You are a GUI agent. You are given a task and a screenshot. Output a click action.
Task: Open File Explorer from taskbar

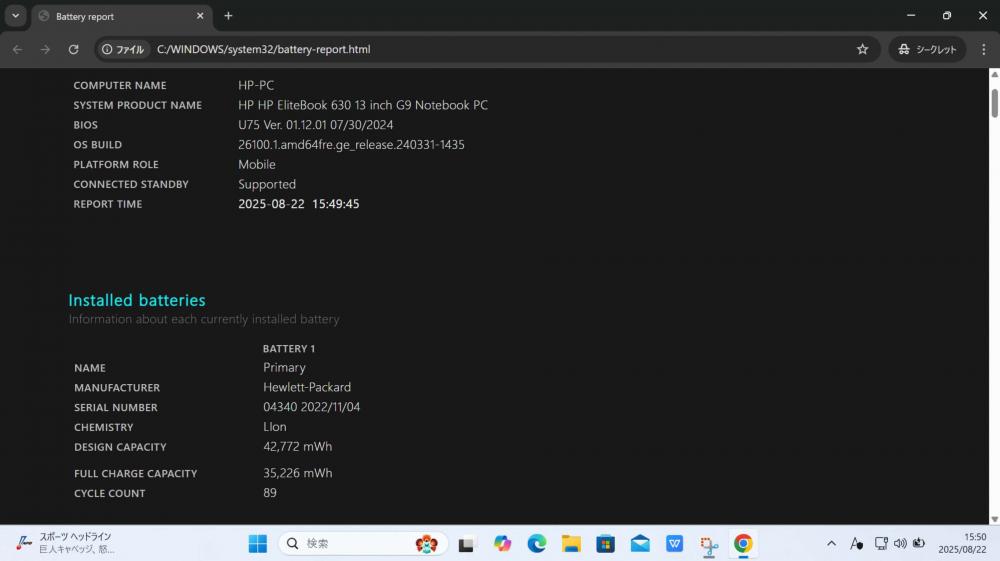point(571,543)
